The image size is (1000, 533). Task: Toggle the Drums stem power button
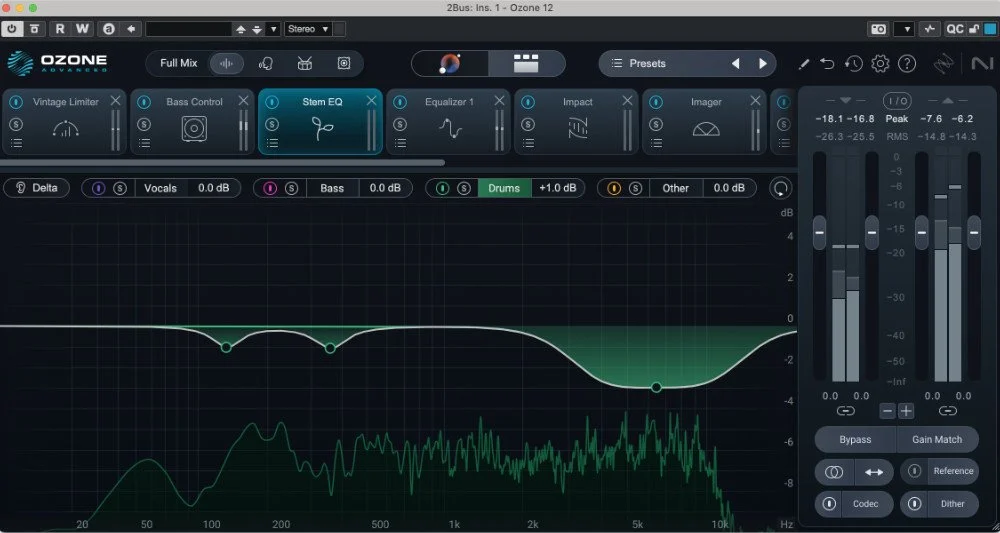point(443,188)
